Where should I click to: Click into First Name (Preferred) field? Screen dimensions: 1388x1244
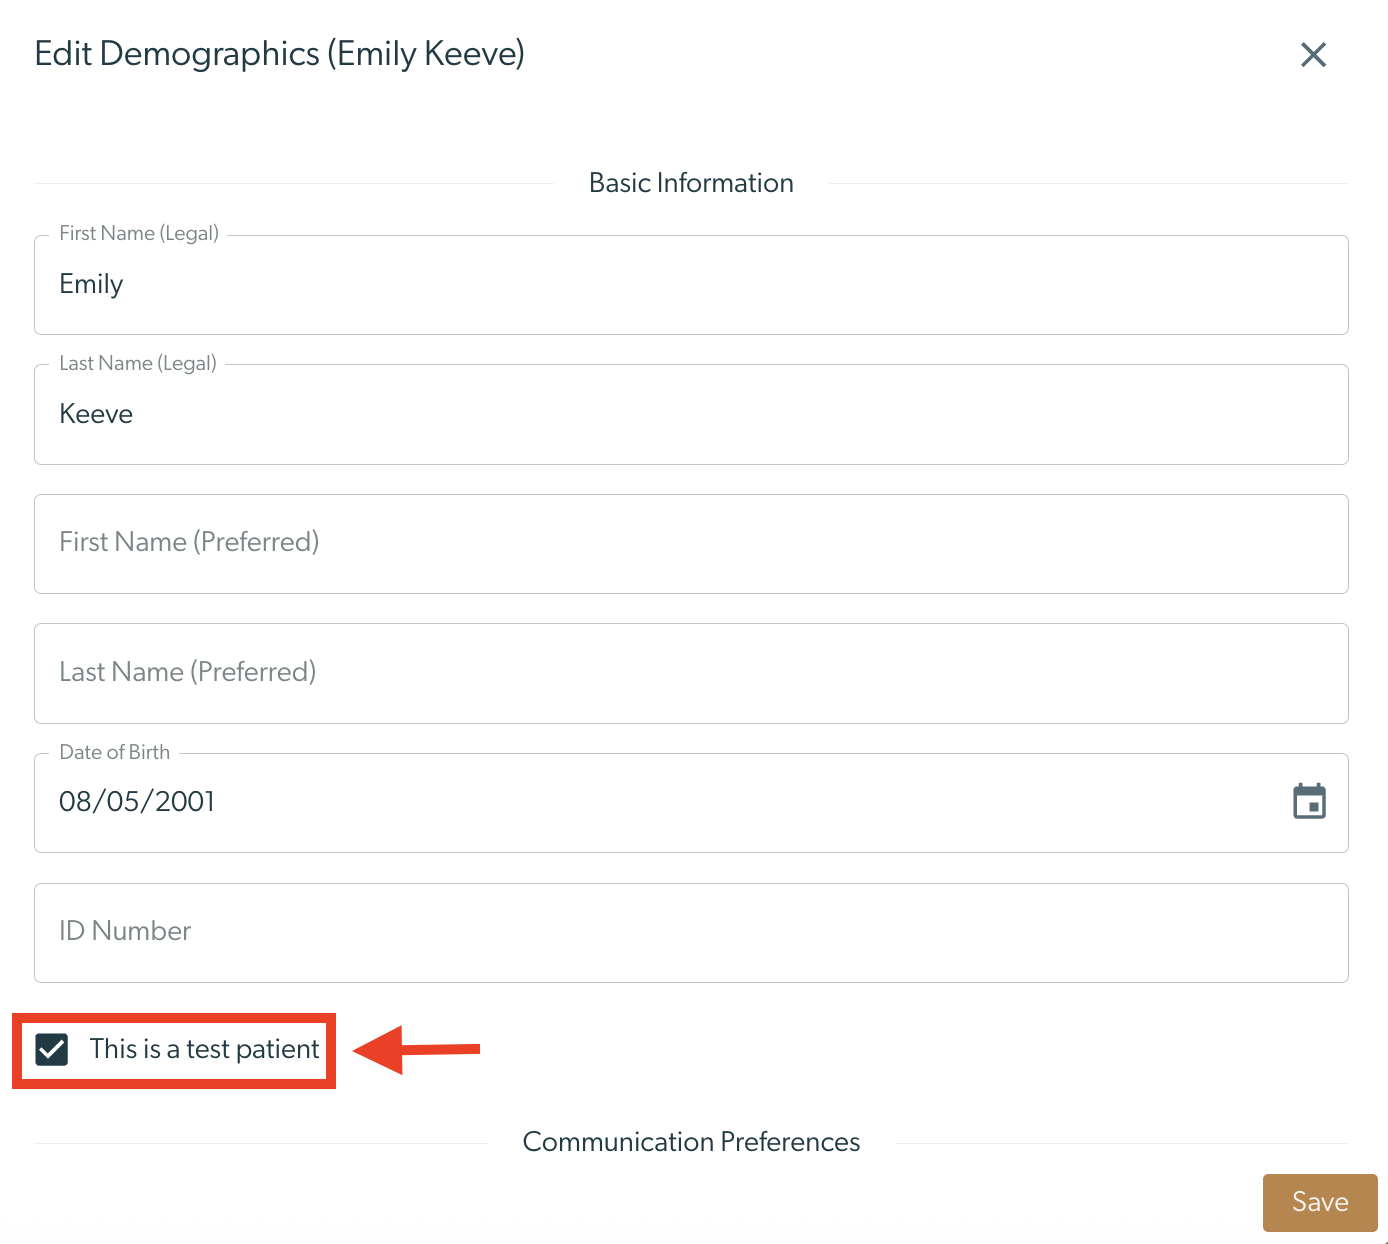pyautogui.click(x=691, y=544)
